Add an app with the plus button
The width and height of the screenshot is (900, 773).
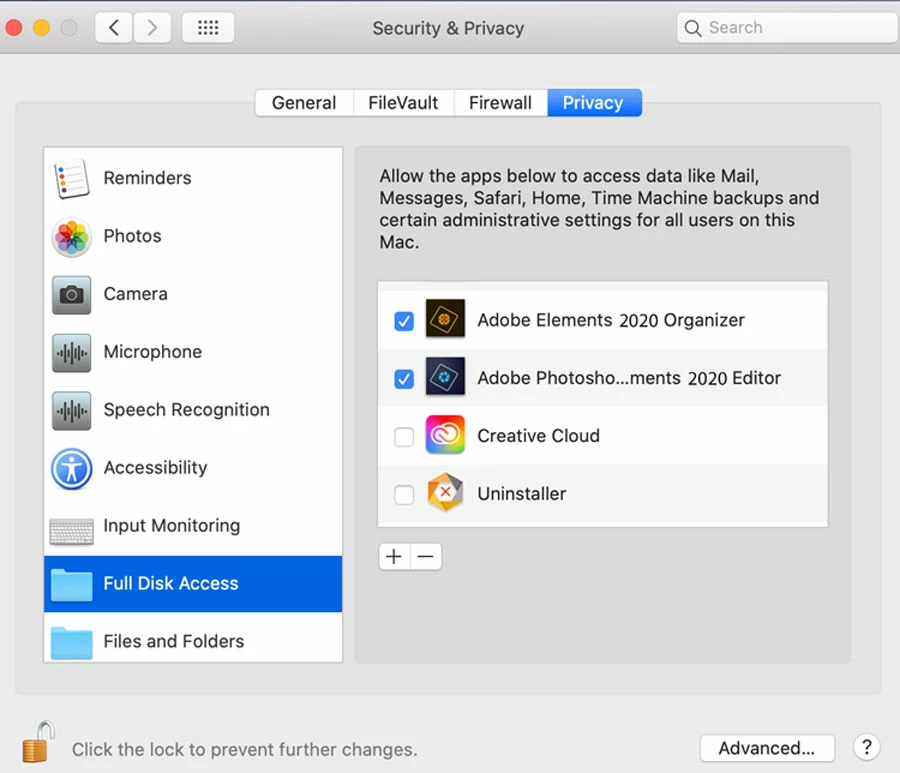[x=394, y=557]
